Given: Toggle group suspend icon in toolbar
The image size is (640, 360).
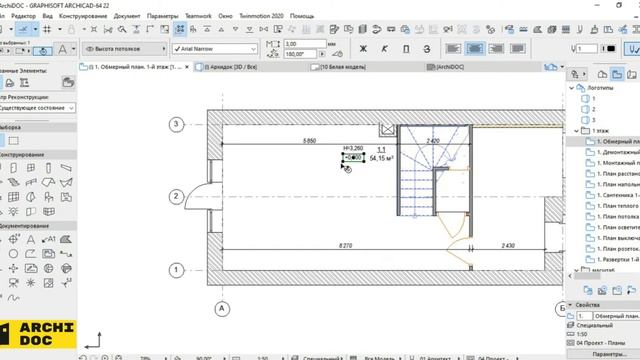Looking at the screenshot, I should 180,29.
